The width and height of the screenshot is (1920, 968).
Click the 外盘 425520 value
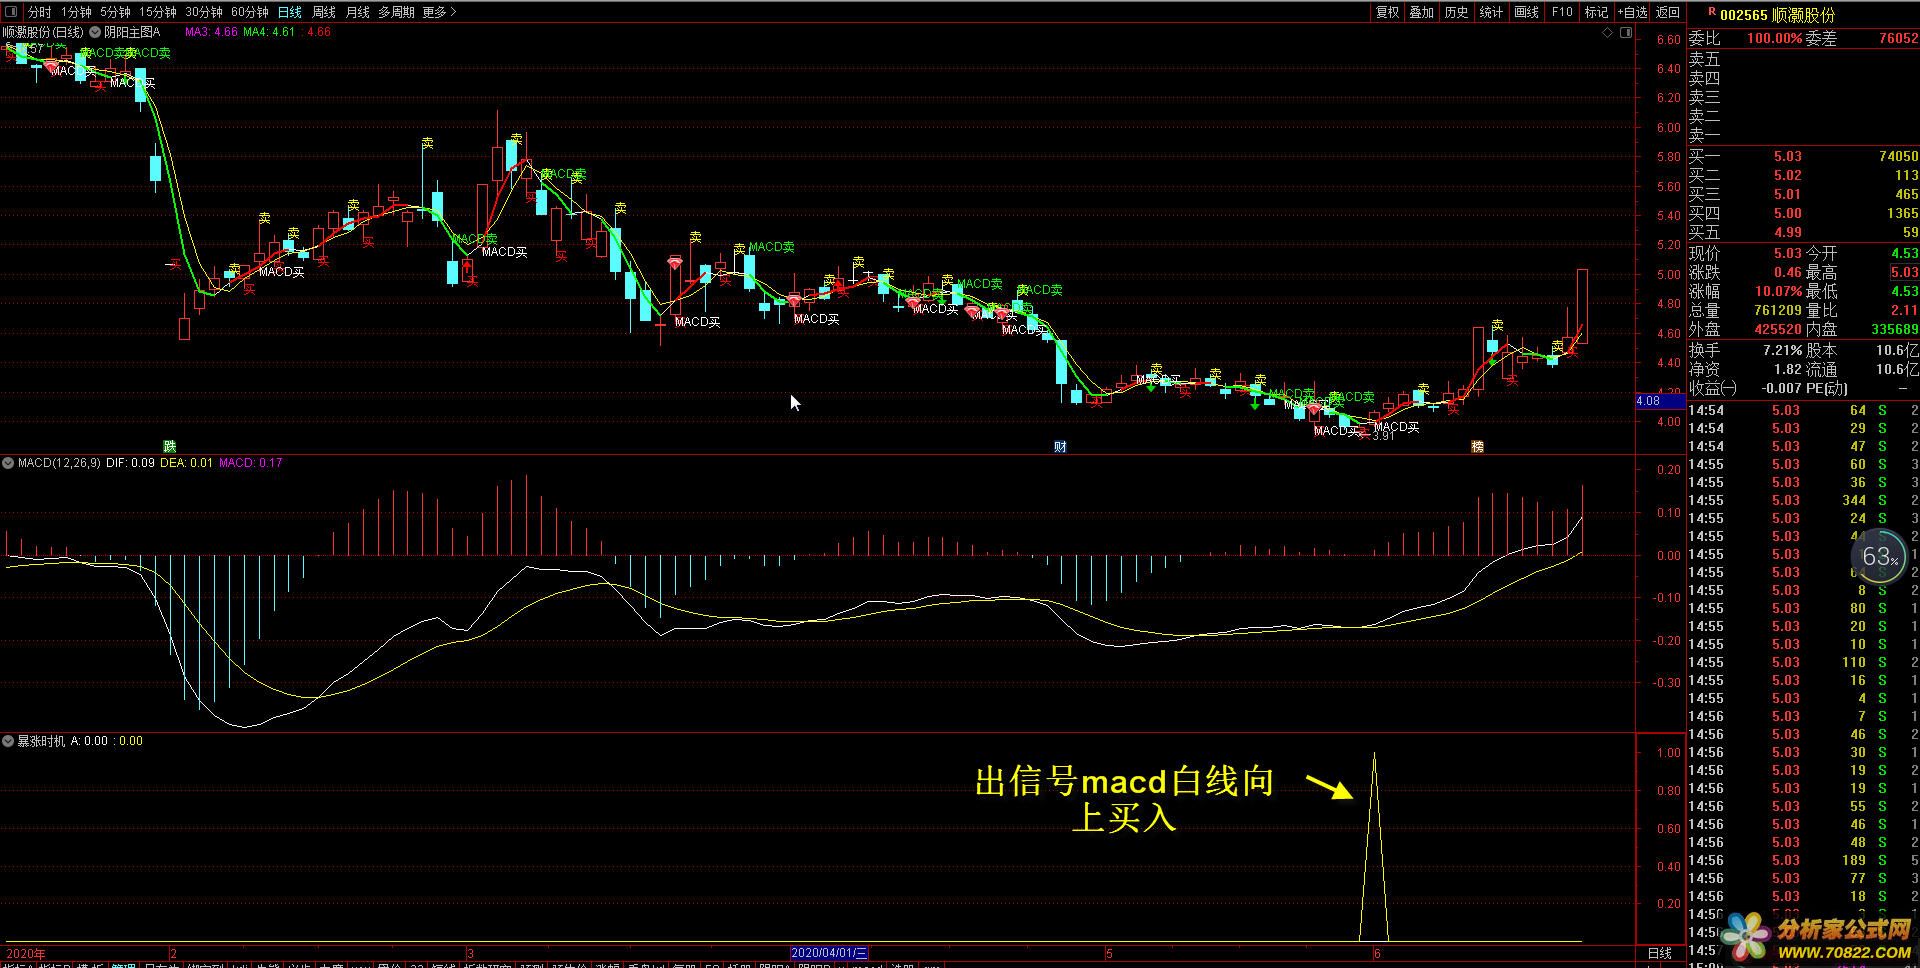tap(1777, 329)
